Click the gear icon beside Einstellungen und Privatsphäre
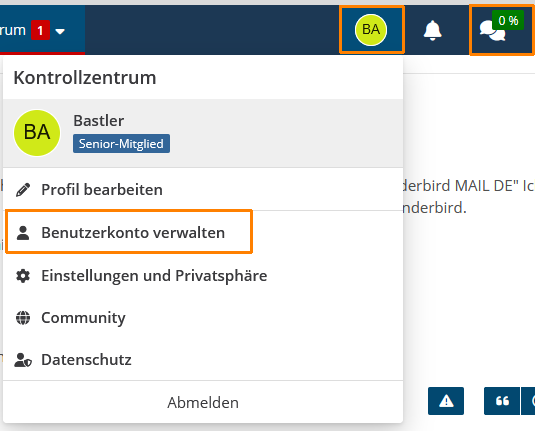 click(x=23, y=276)
